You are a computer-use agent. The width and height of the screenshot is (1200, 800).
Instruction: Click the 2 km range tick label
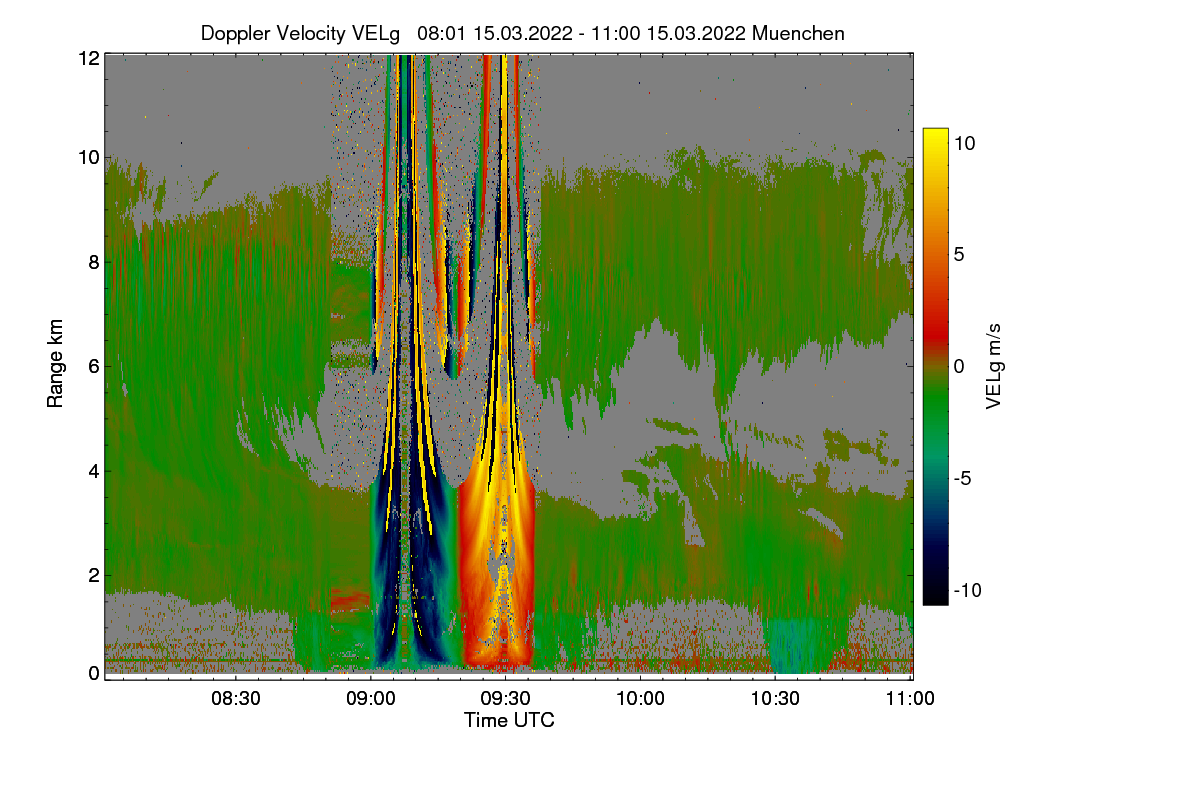pyautogui.click(x=94, y=575)
